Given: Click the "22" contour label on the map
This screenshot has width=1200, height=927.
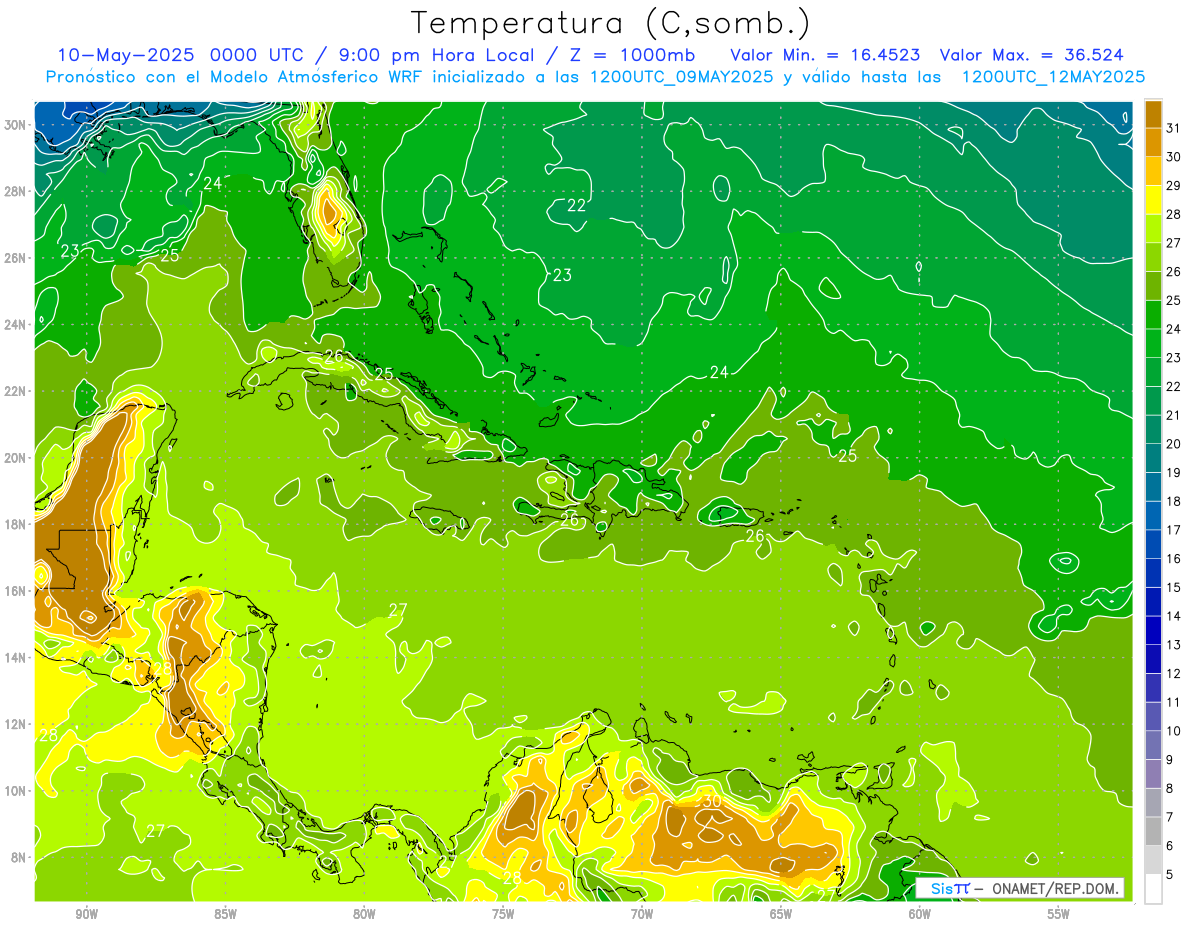Looking at the screenshot, I should [577, 206].
